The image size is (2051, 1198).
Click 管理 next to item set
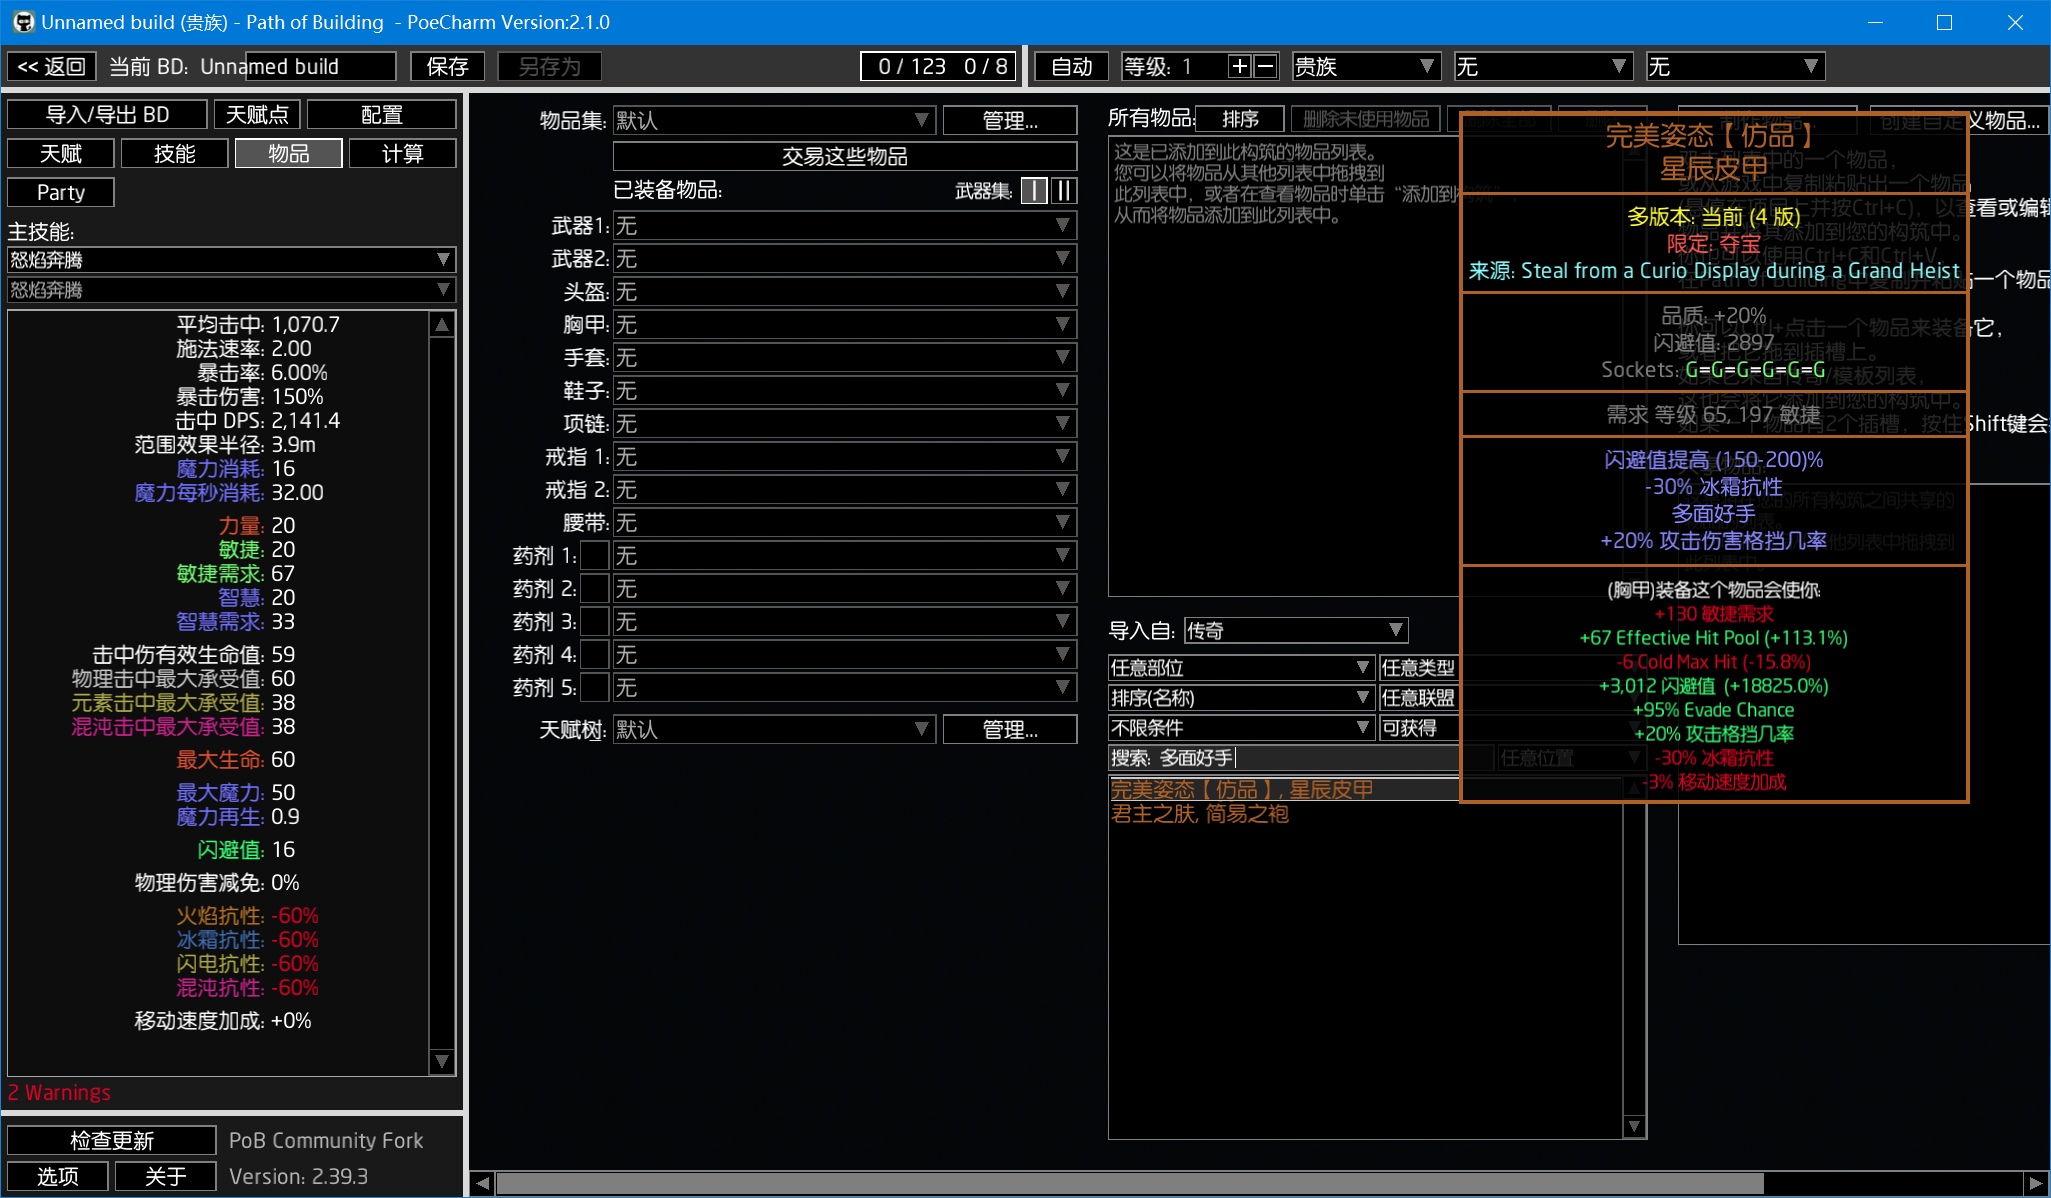pos(1010,120)
